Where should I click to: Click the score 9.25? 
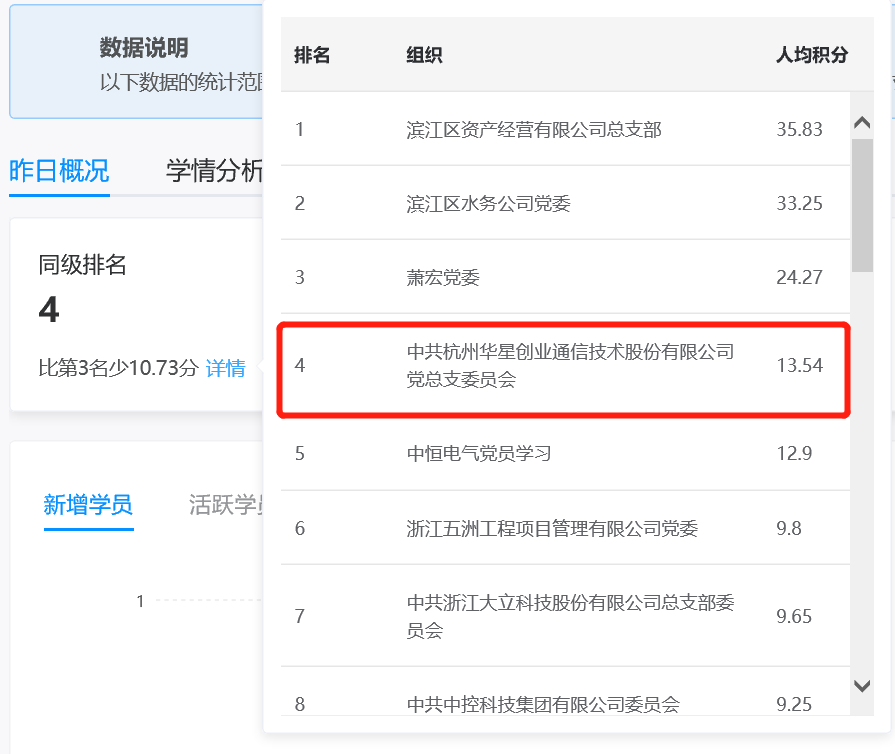click(794, 705)
